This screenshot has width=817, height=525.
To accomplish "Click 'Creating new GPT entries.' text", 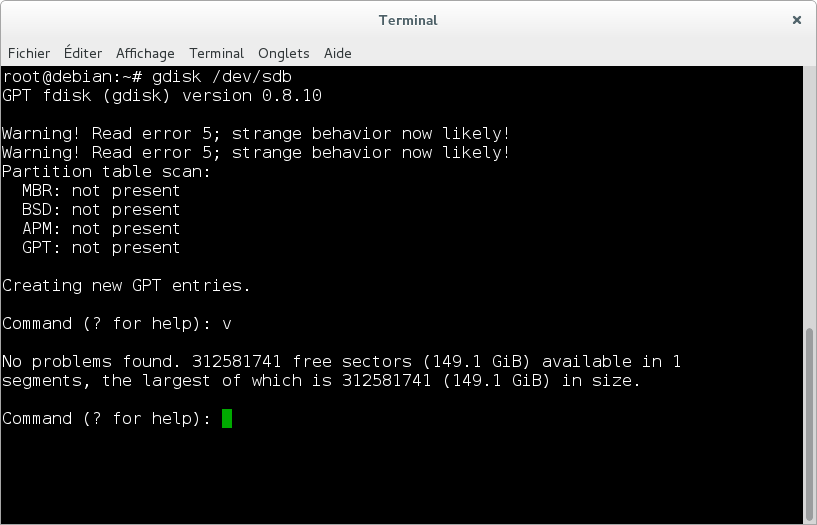I will pyautogui.click(x=126, y=286).
